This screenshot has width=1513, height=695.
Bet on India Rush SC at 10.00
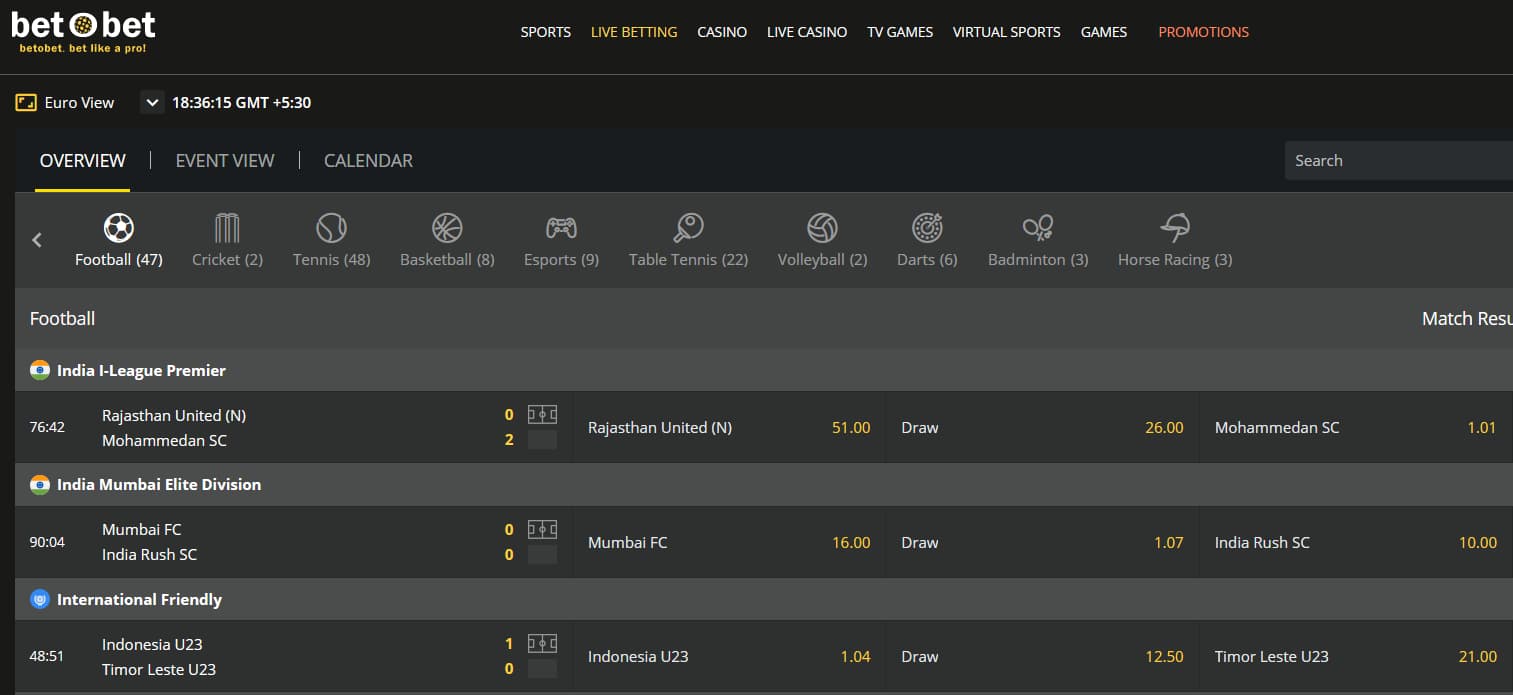[1356, 542]
